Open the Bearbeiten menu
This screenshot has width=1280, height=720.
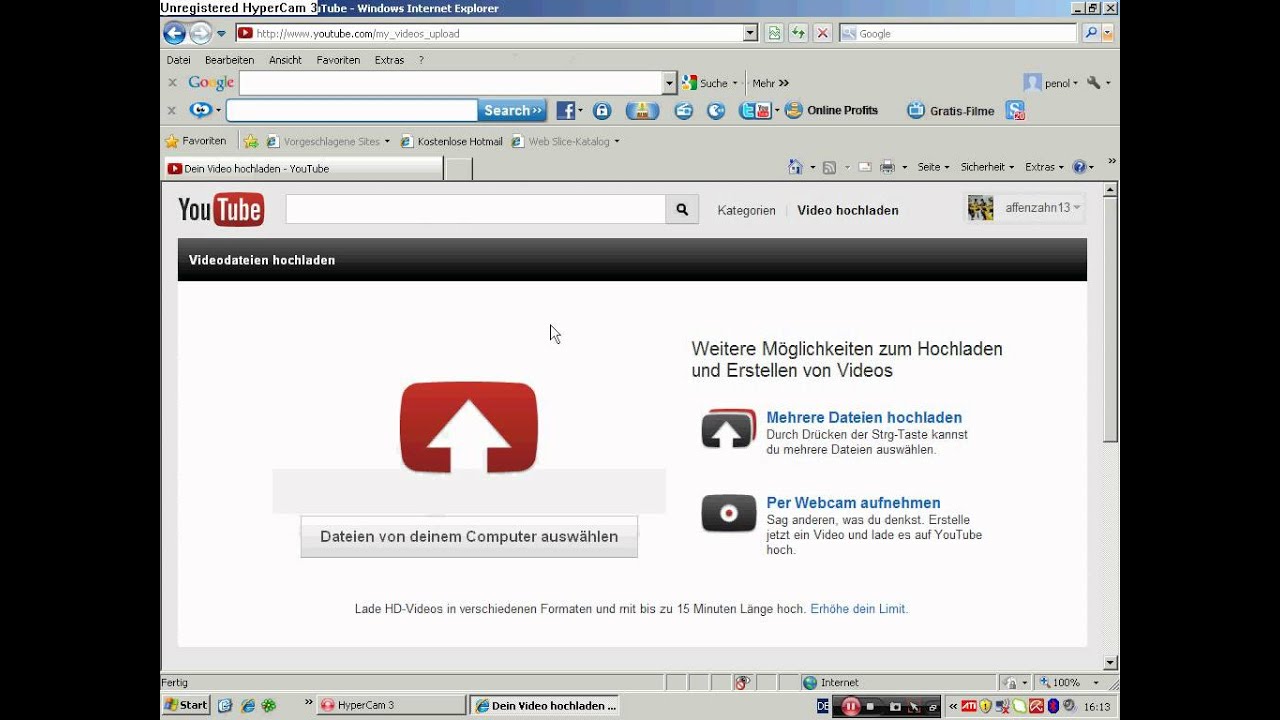pos(229,60)
